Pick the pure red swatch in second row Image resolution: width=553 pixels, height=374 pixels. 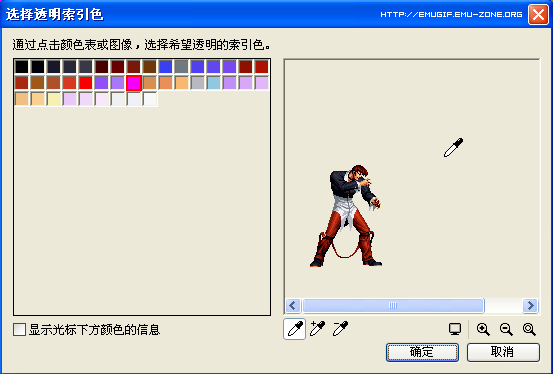(x=86, y=83)
